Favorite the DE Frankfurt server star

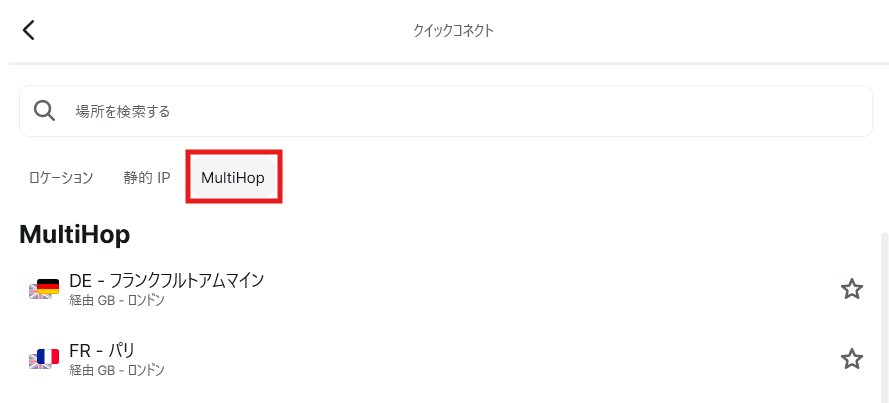point(851,289)
